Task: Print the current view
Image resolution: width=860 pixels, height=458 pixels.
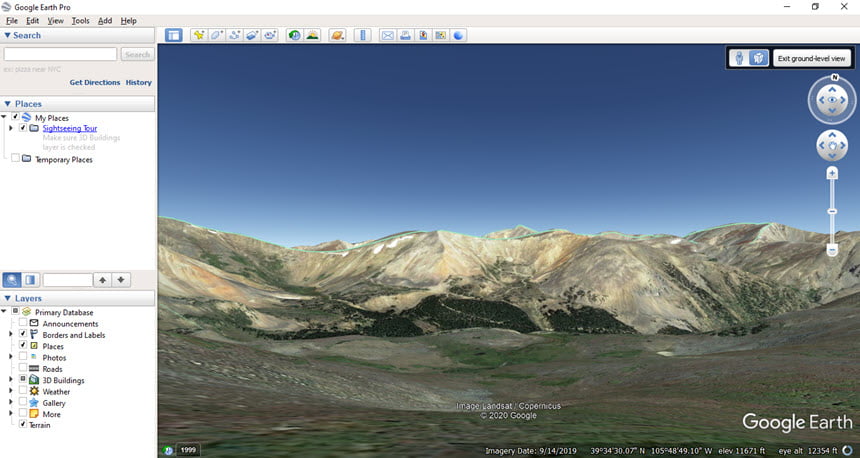Action: click(405, 36)
